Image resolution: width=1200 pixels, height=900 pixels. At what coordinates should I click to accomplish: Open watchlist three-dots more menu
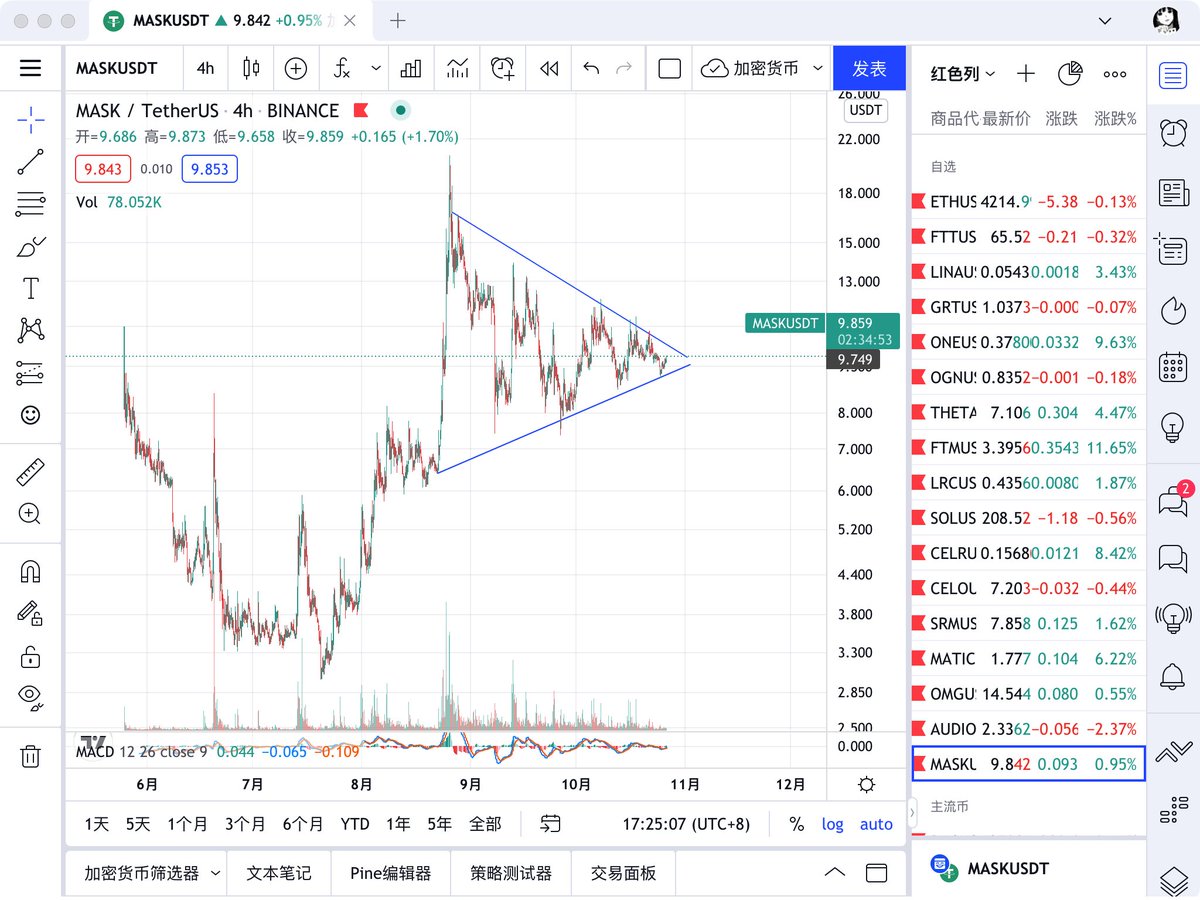click(1115, 73)
